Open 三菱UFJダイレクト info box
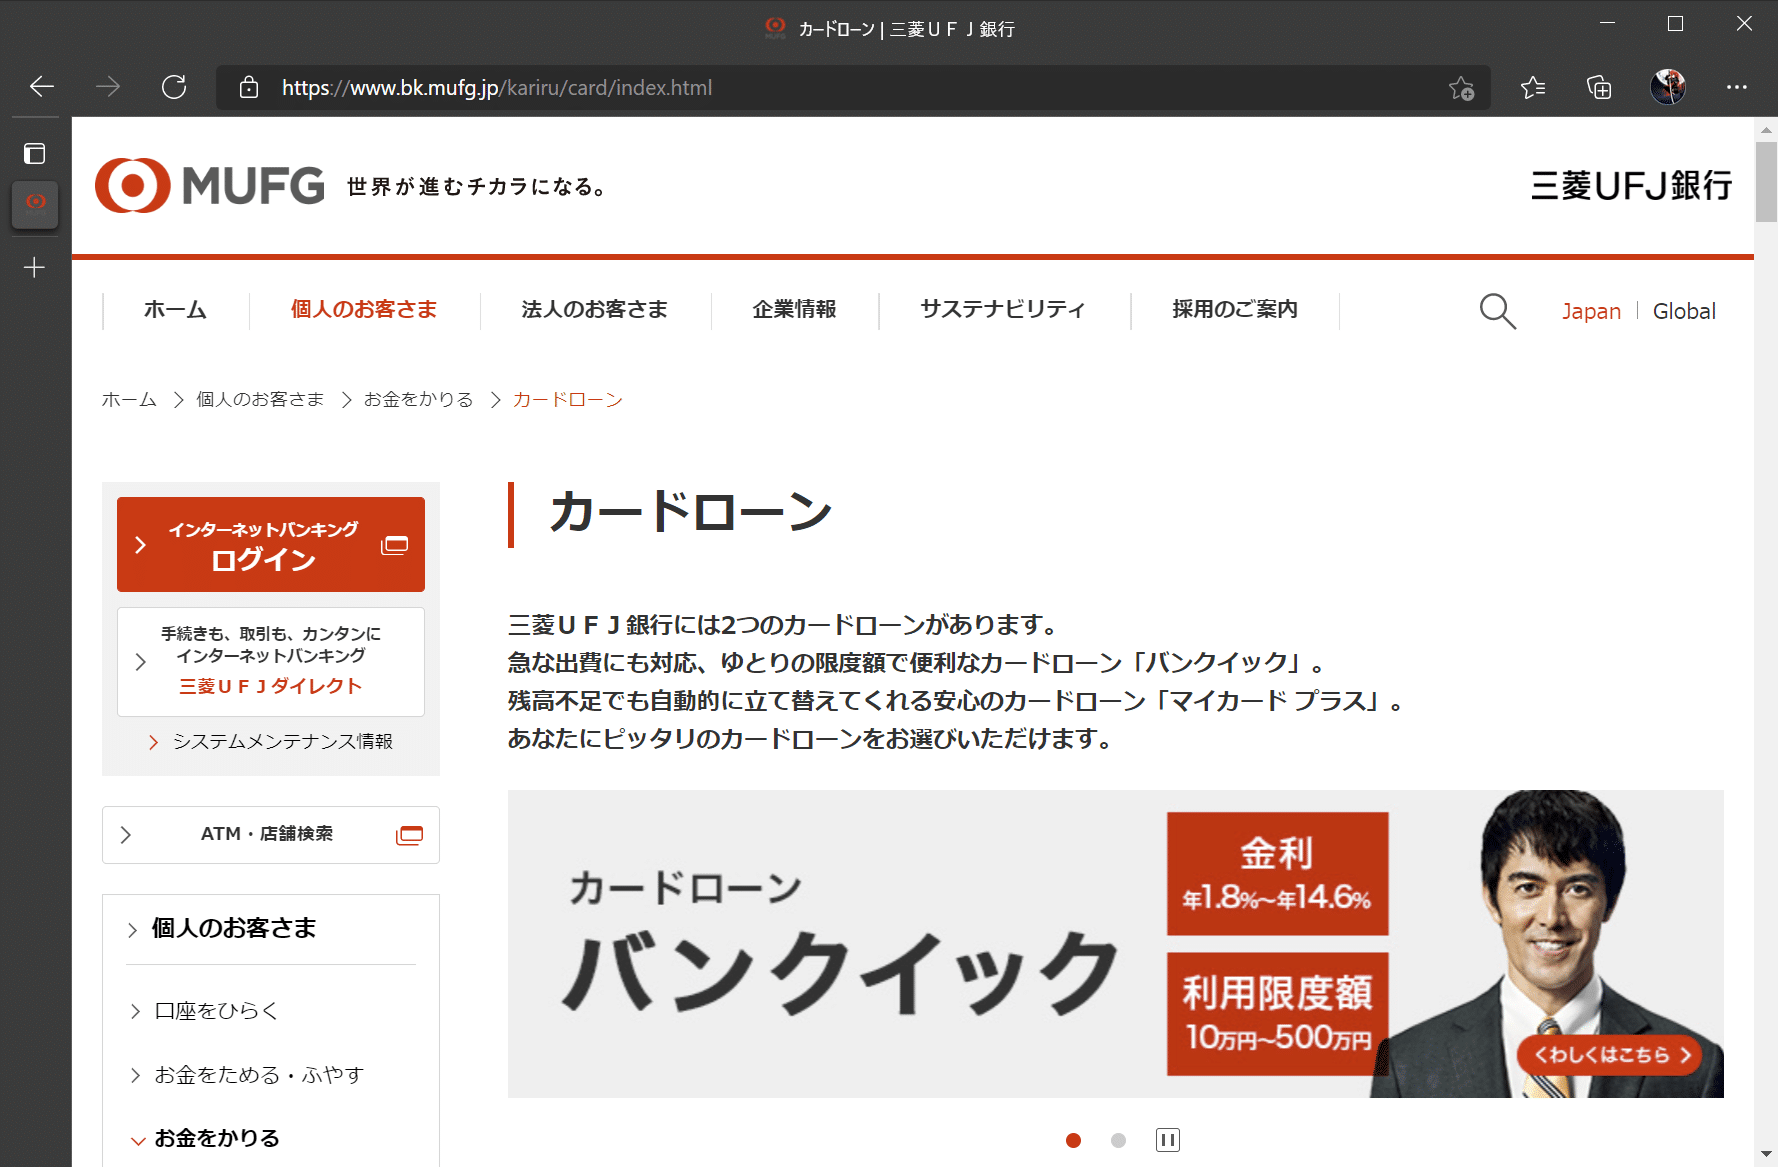 [271, 662]
